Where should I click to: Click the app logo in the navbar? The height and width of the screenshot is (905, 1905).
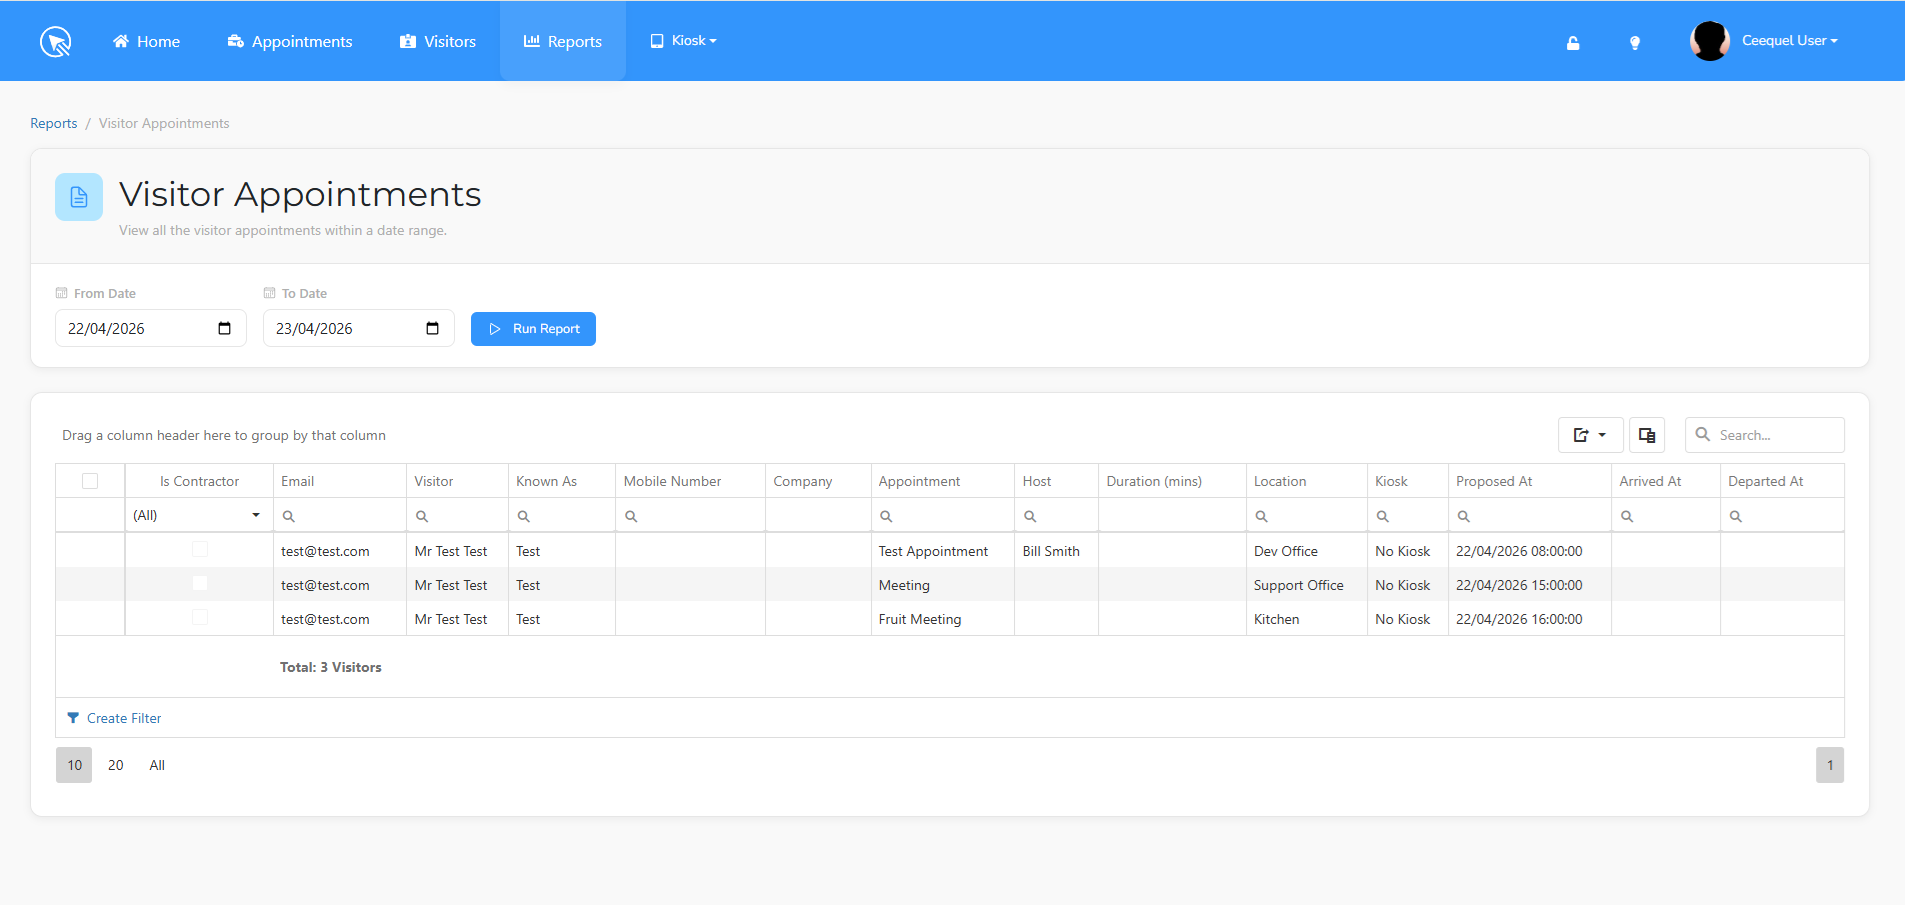tap(56, 41)
